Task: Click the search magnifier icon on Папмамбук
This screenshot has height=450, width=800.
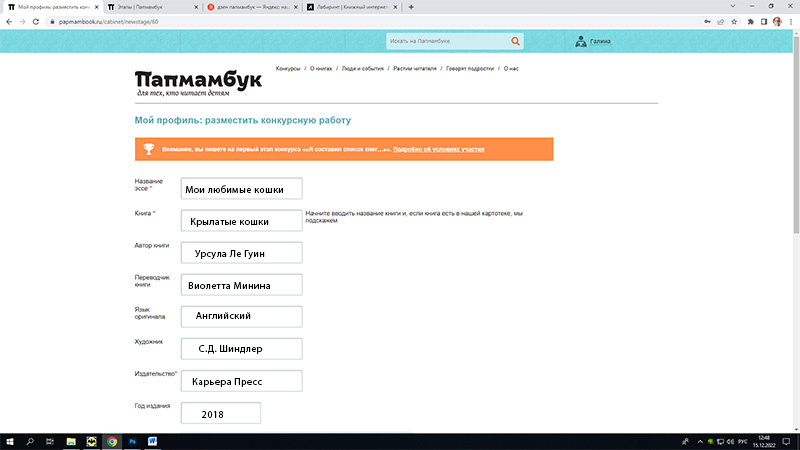Action: [x=516, y=41]
